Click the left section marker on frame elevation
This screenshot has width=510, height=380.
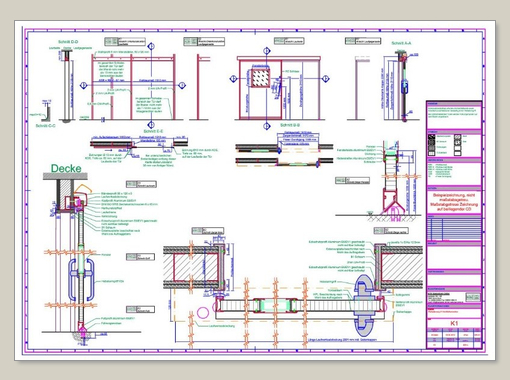pos(84,85)
